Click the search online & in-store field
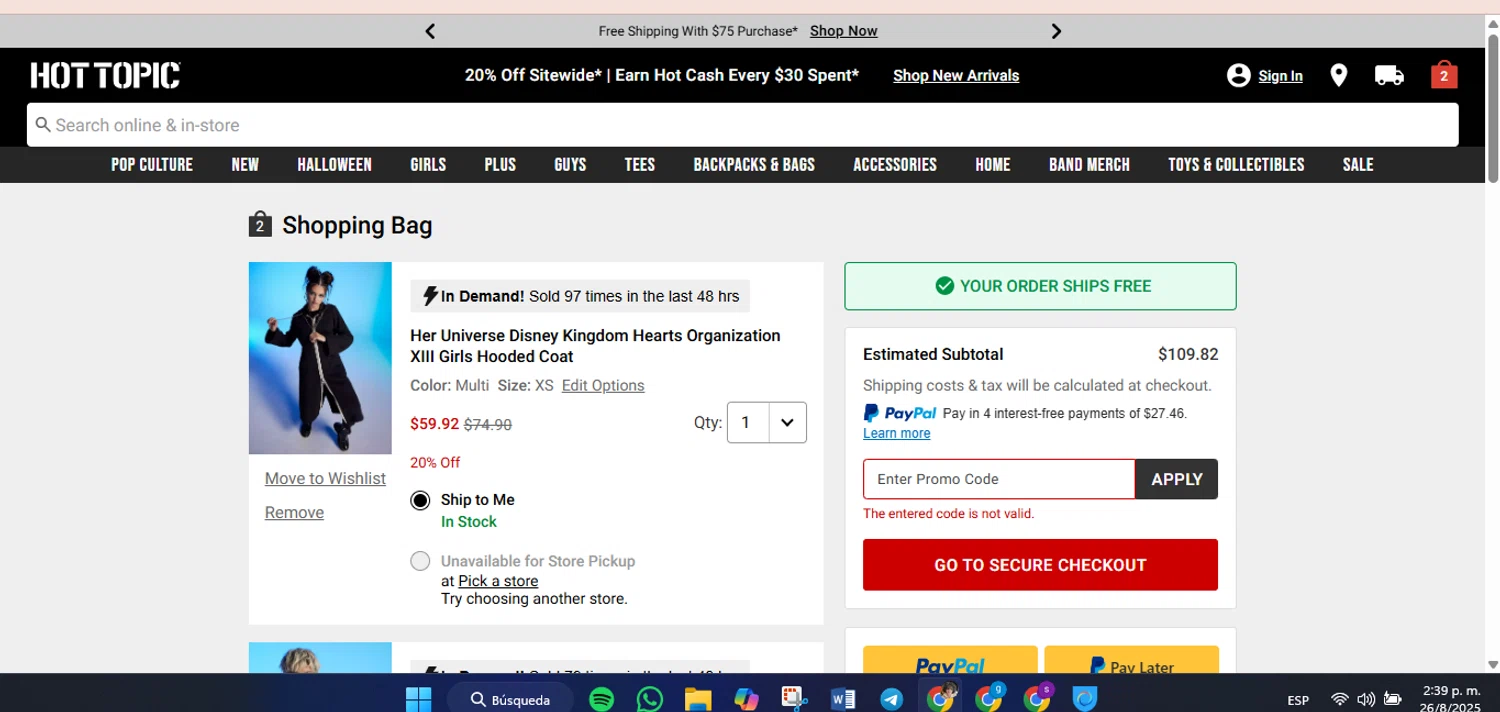The width and height of the screenshot is (1500, 712). [x=742, y=125]
